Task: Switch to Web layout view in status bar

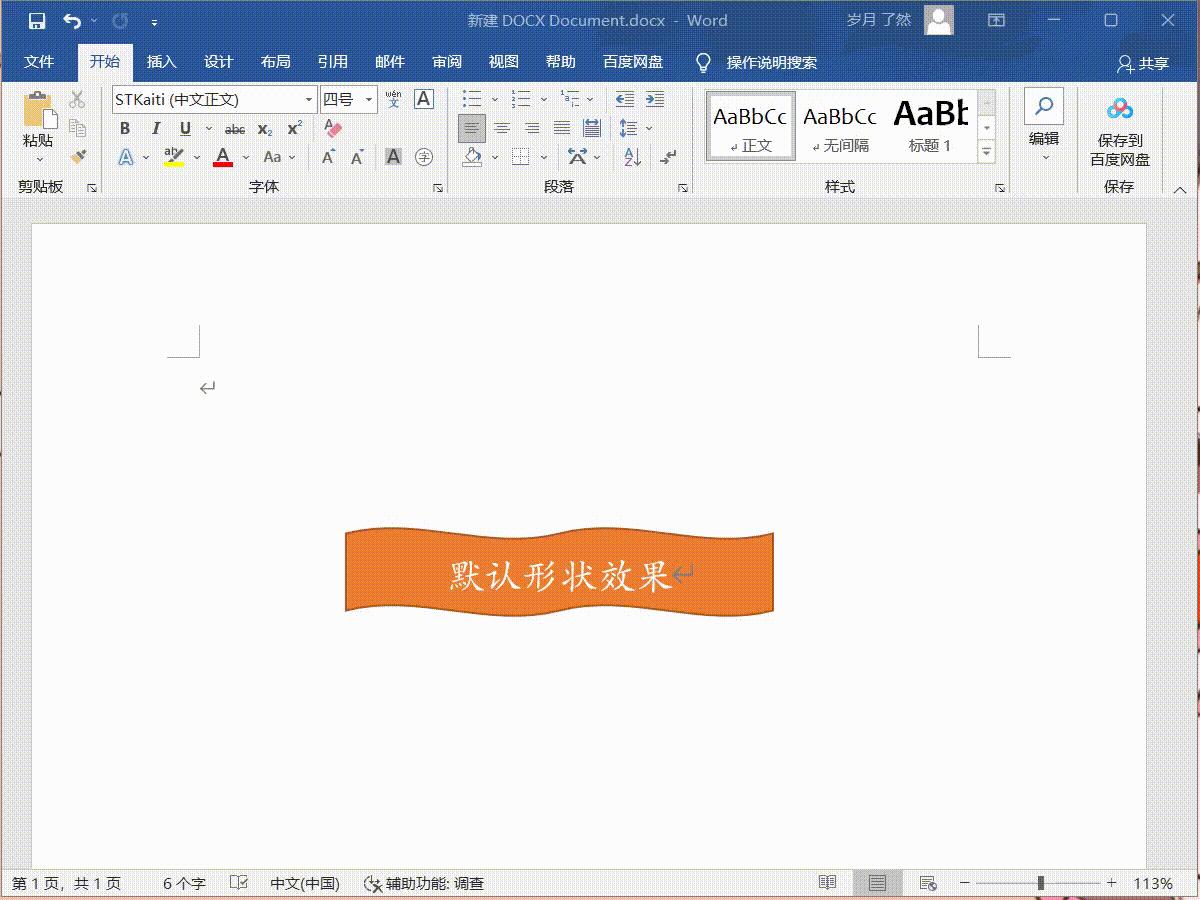Action: click(x=928, y=883)
